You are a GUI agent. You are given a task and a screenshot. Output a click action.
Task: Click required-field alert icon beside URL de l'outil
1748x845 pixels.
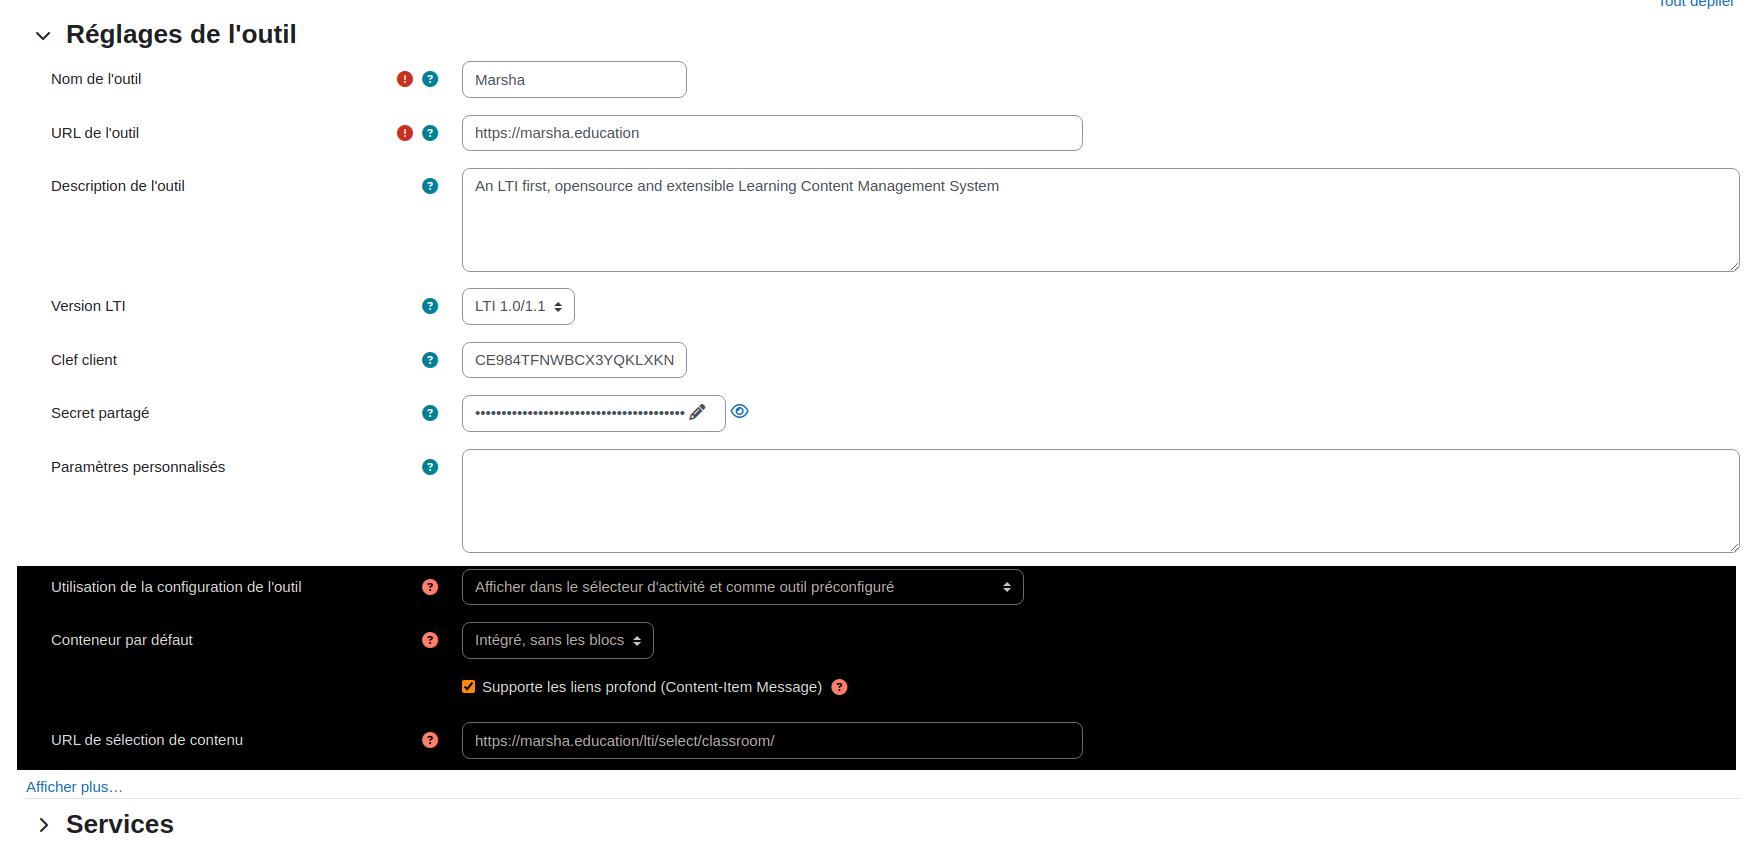pyautogui.click(x=405, y=133)
